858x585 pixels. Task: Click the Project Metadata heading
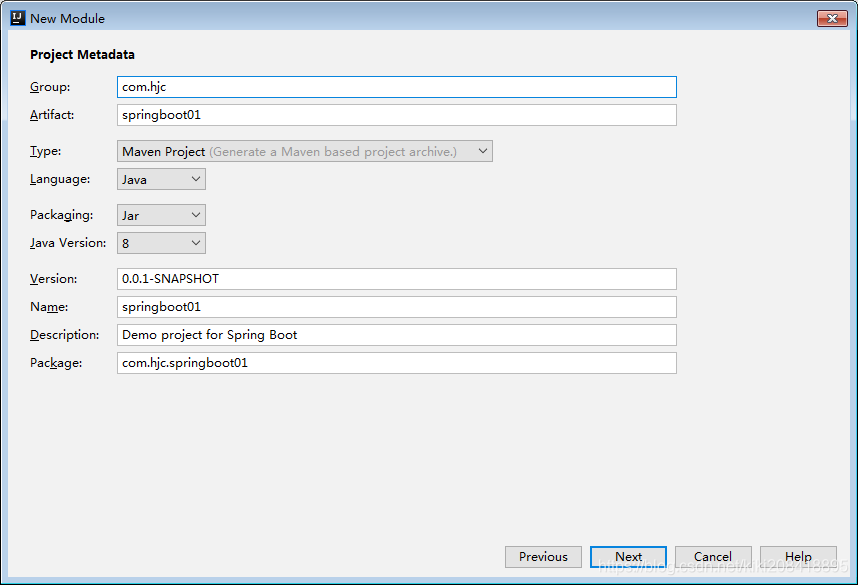[x=82, y=55]
